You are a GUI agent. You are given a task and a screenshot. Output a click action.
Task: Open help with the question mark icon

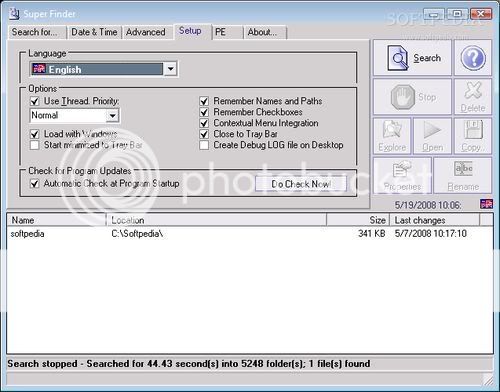click(473, 58)
